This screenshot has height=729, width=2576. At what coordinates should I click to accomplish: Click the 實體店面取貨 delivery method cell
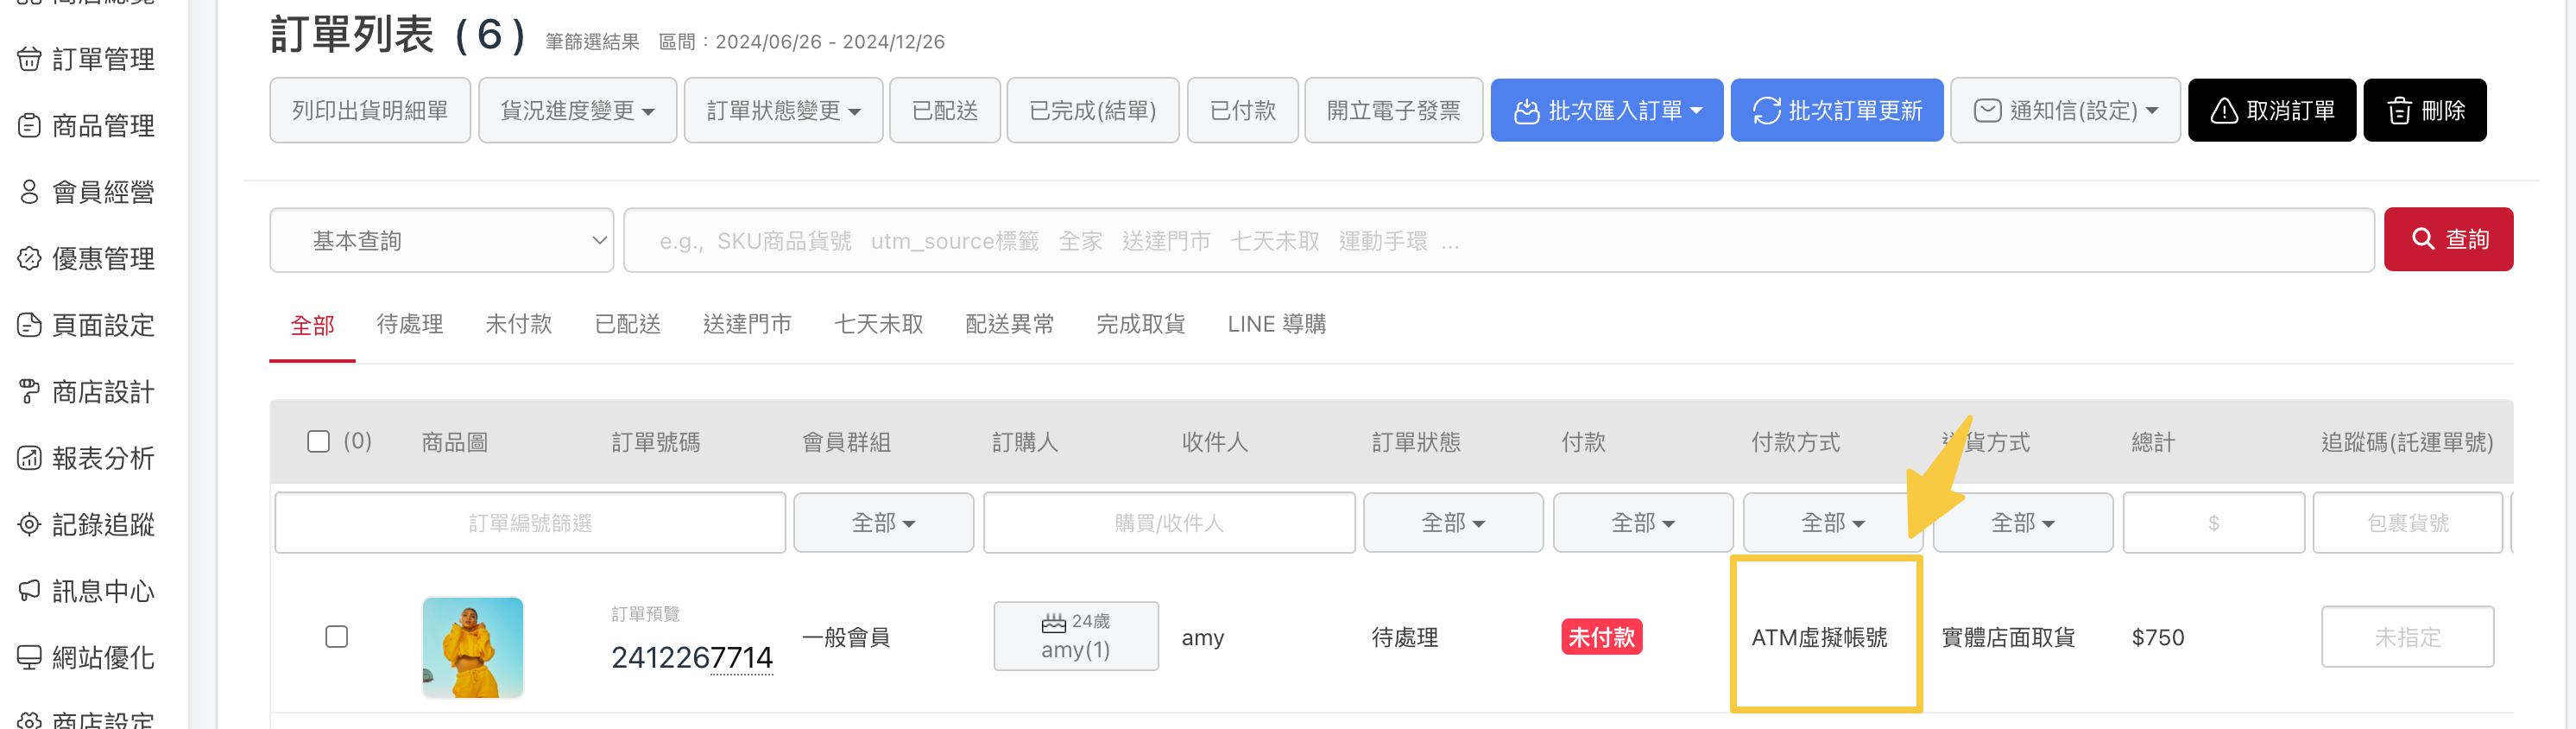pos(2008,637)
